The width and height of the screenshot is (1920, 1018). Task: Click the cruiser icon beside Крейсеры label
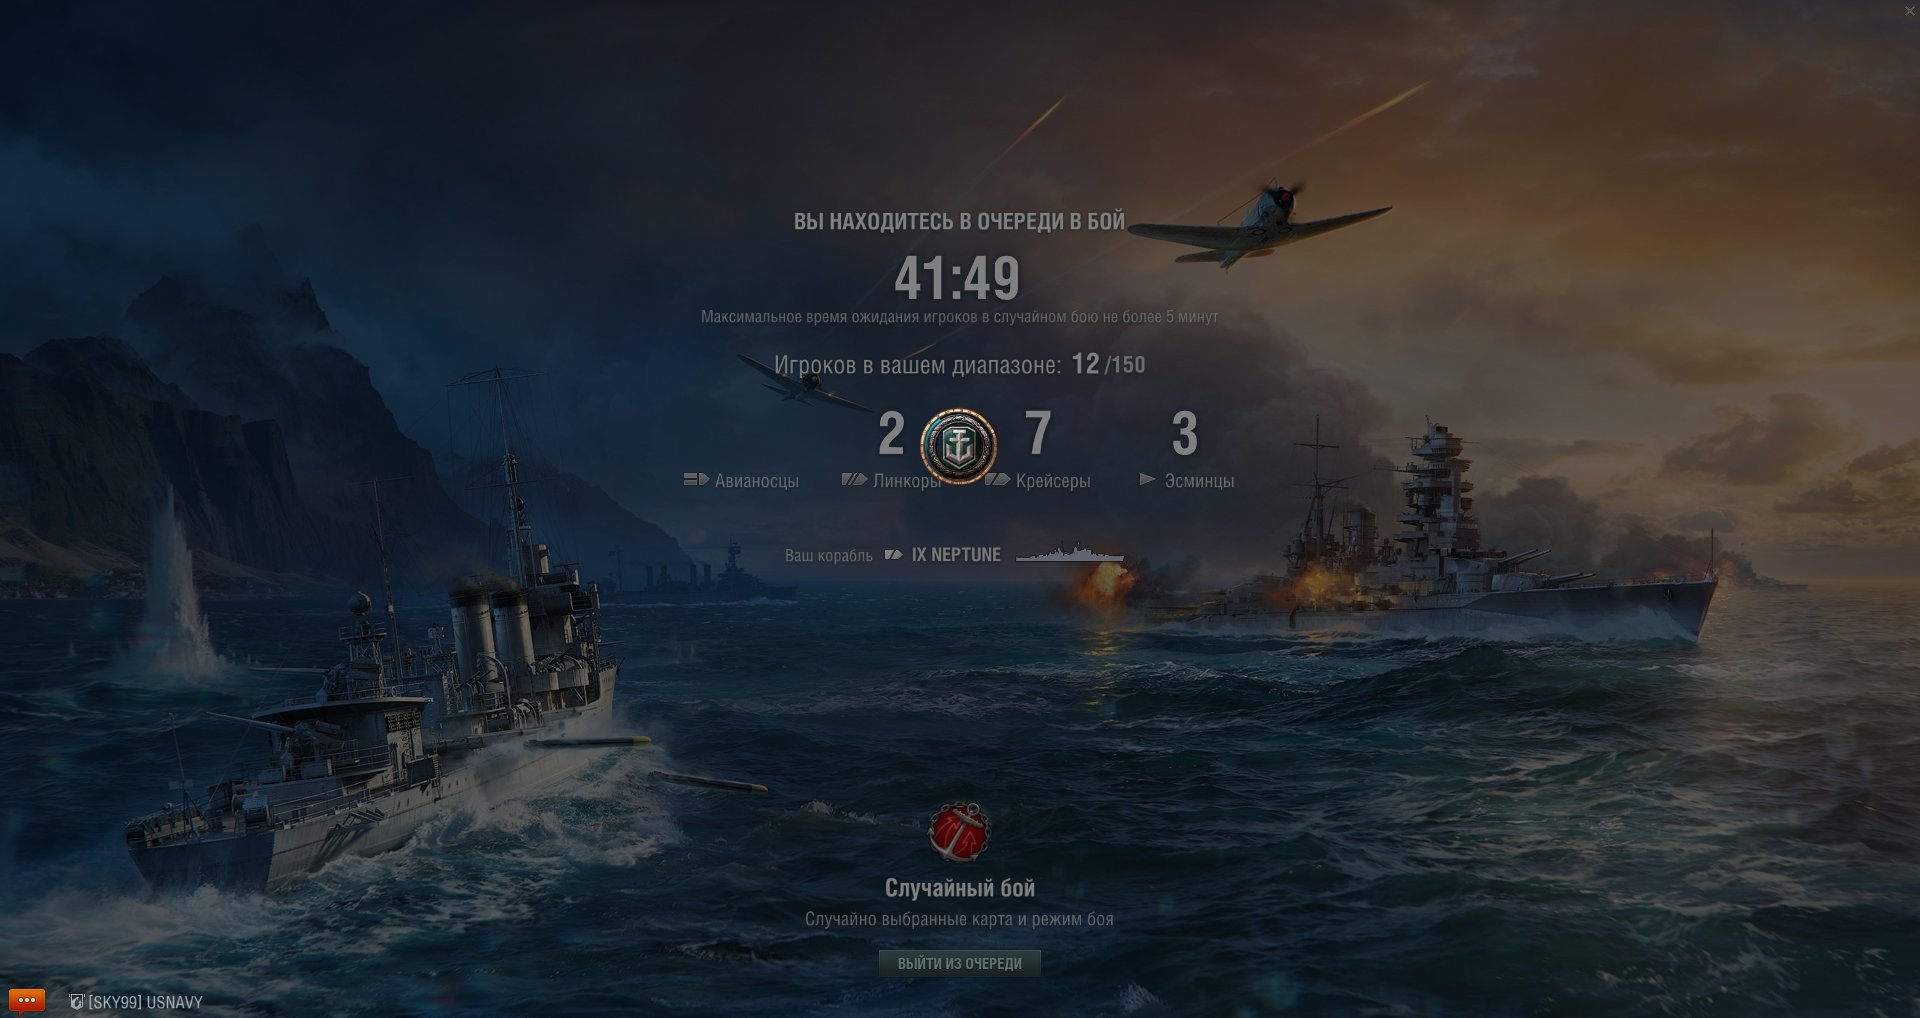tap(997, 480)
